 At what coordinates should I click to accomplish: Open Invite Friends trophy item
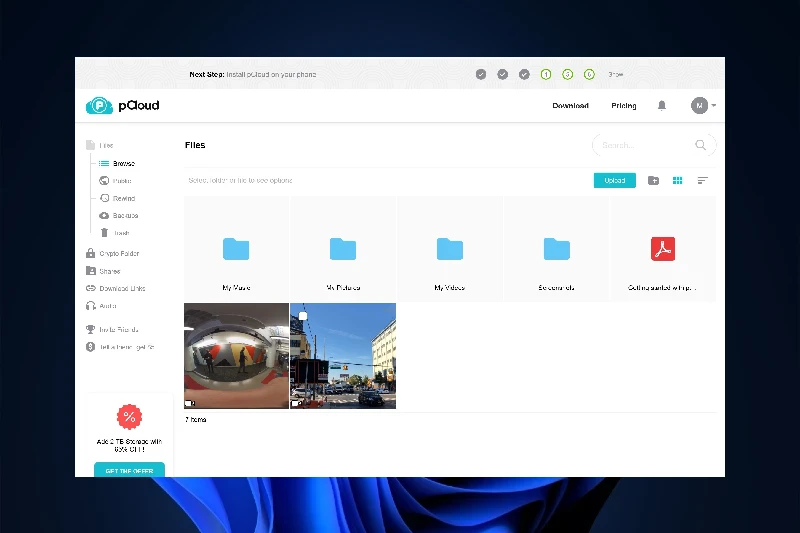click(x=112, y=329)
